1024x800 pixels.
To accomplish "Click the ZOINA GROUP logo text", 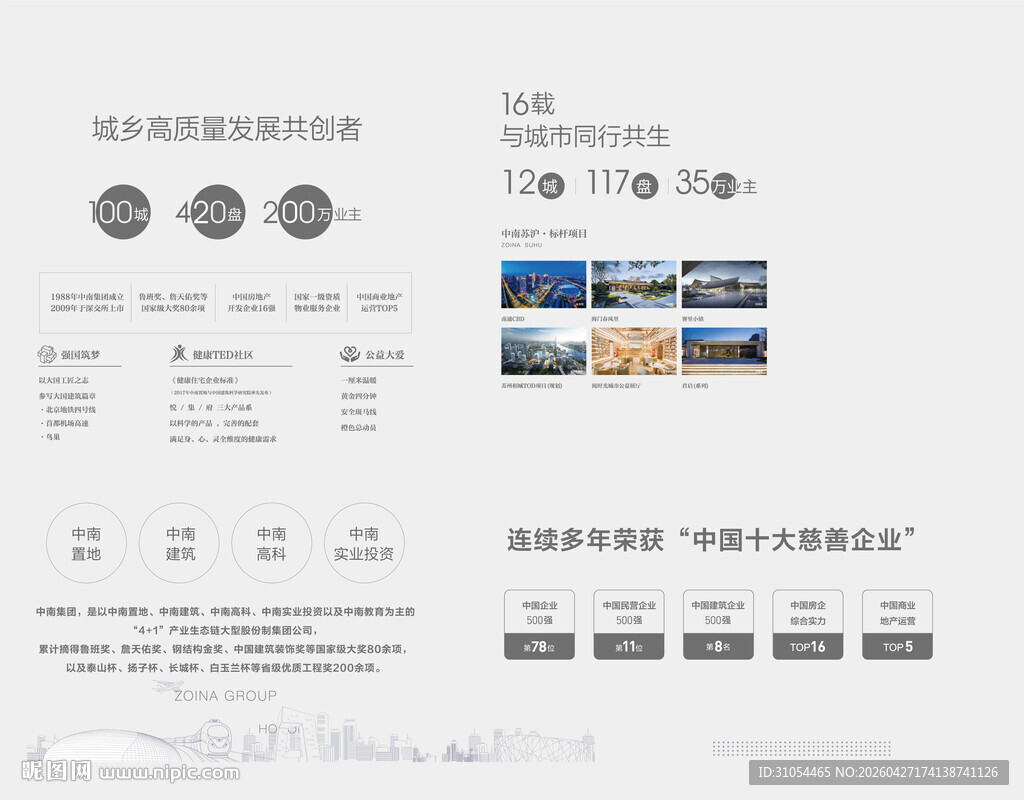I will pyautogui.click(x=225, y=696).
